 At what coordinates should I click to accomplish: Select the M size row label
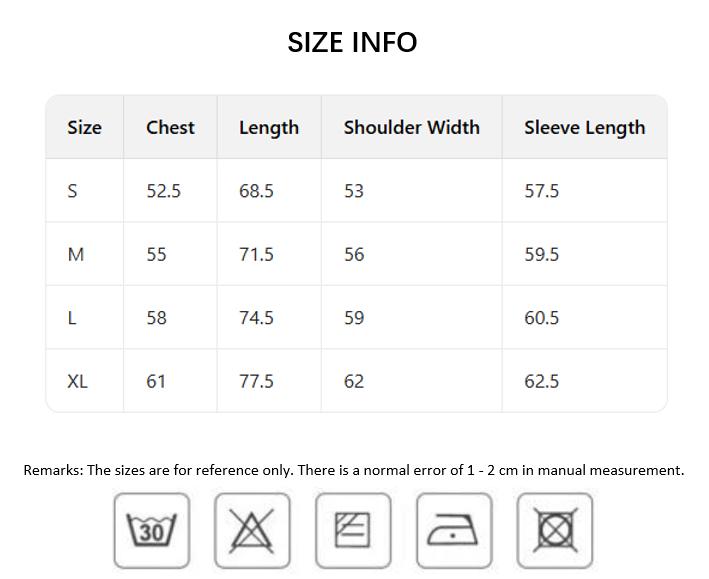click(75, 254)
